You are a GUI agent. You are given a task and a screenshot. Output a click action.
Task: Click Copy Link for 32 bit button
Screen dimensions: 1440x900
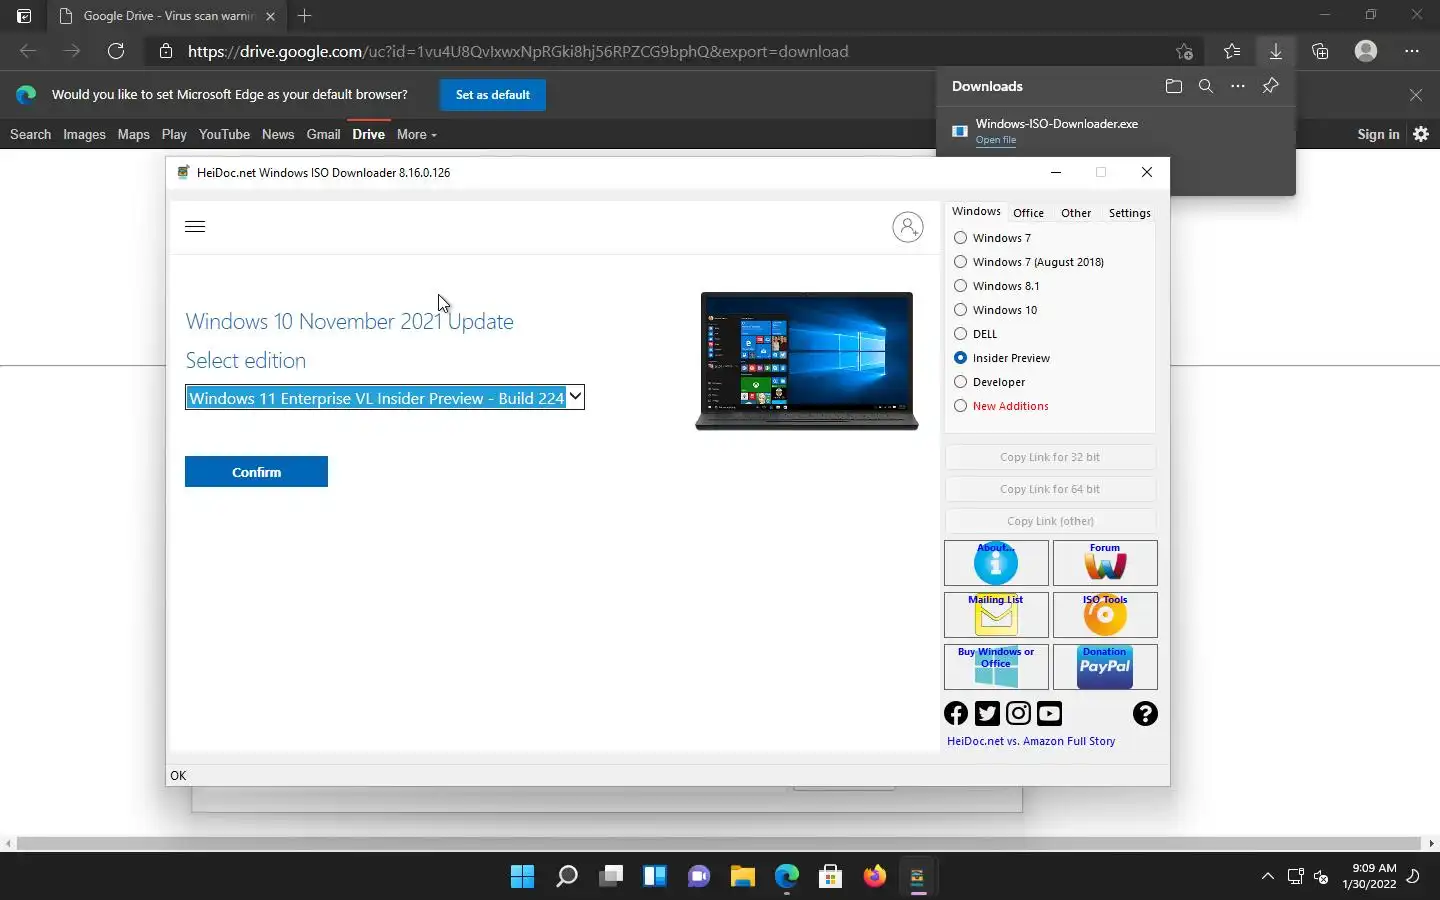(x=1050, y=457)
